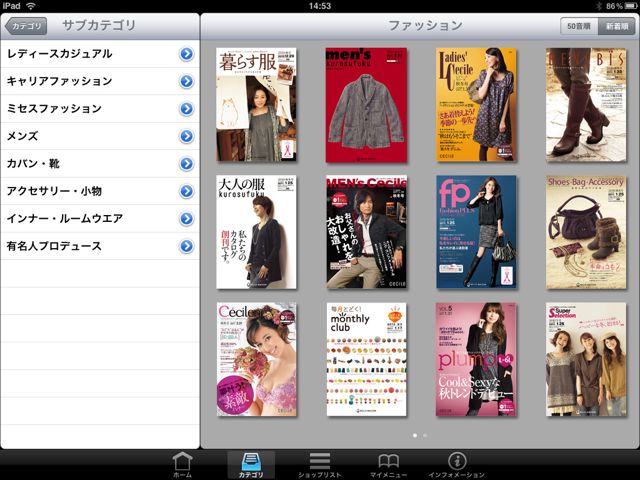Open the Information tab icon
Image resolution: width=640 pixels, height=480 pixels.
pyautogui.click(x=457, y=461)
